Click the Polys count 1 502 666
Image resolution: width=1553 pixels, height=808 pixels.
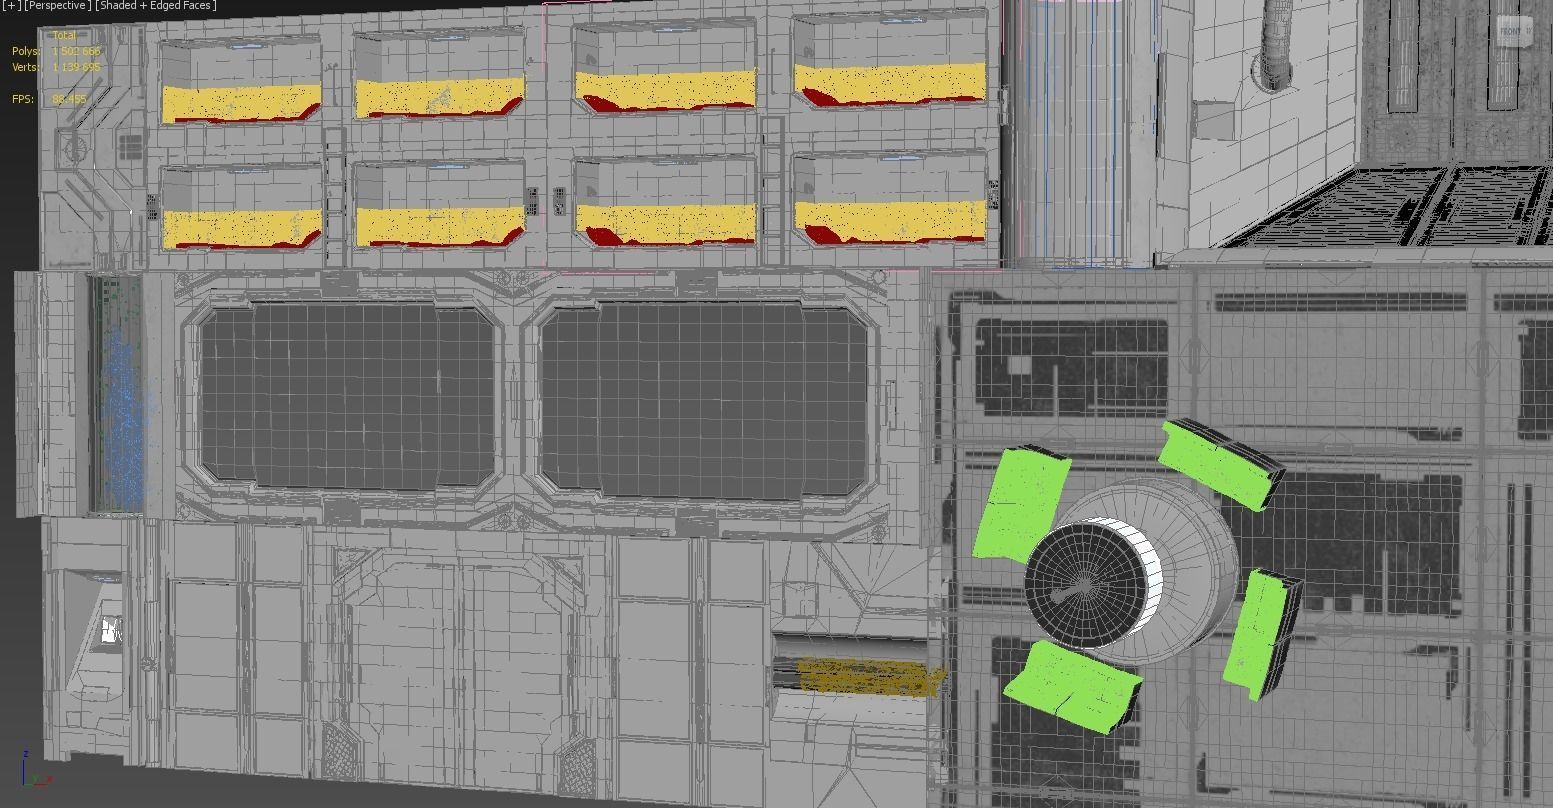point(76,51)
